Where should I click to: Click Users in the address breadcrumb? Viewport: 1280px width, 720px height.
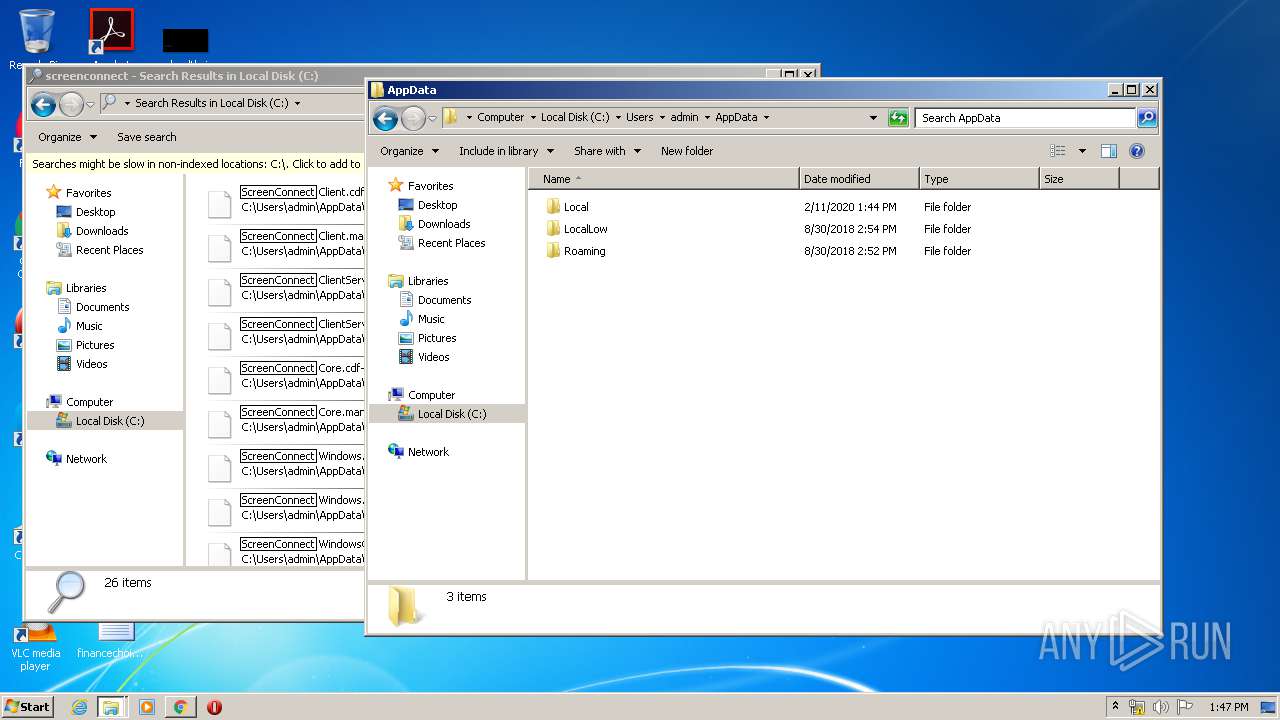[639, 117]
